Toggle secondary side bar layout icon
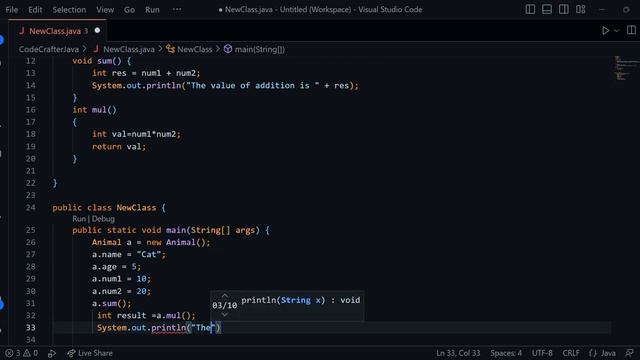640x360 pixels. coord(564,9)
